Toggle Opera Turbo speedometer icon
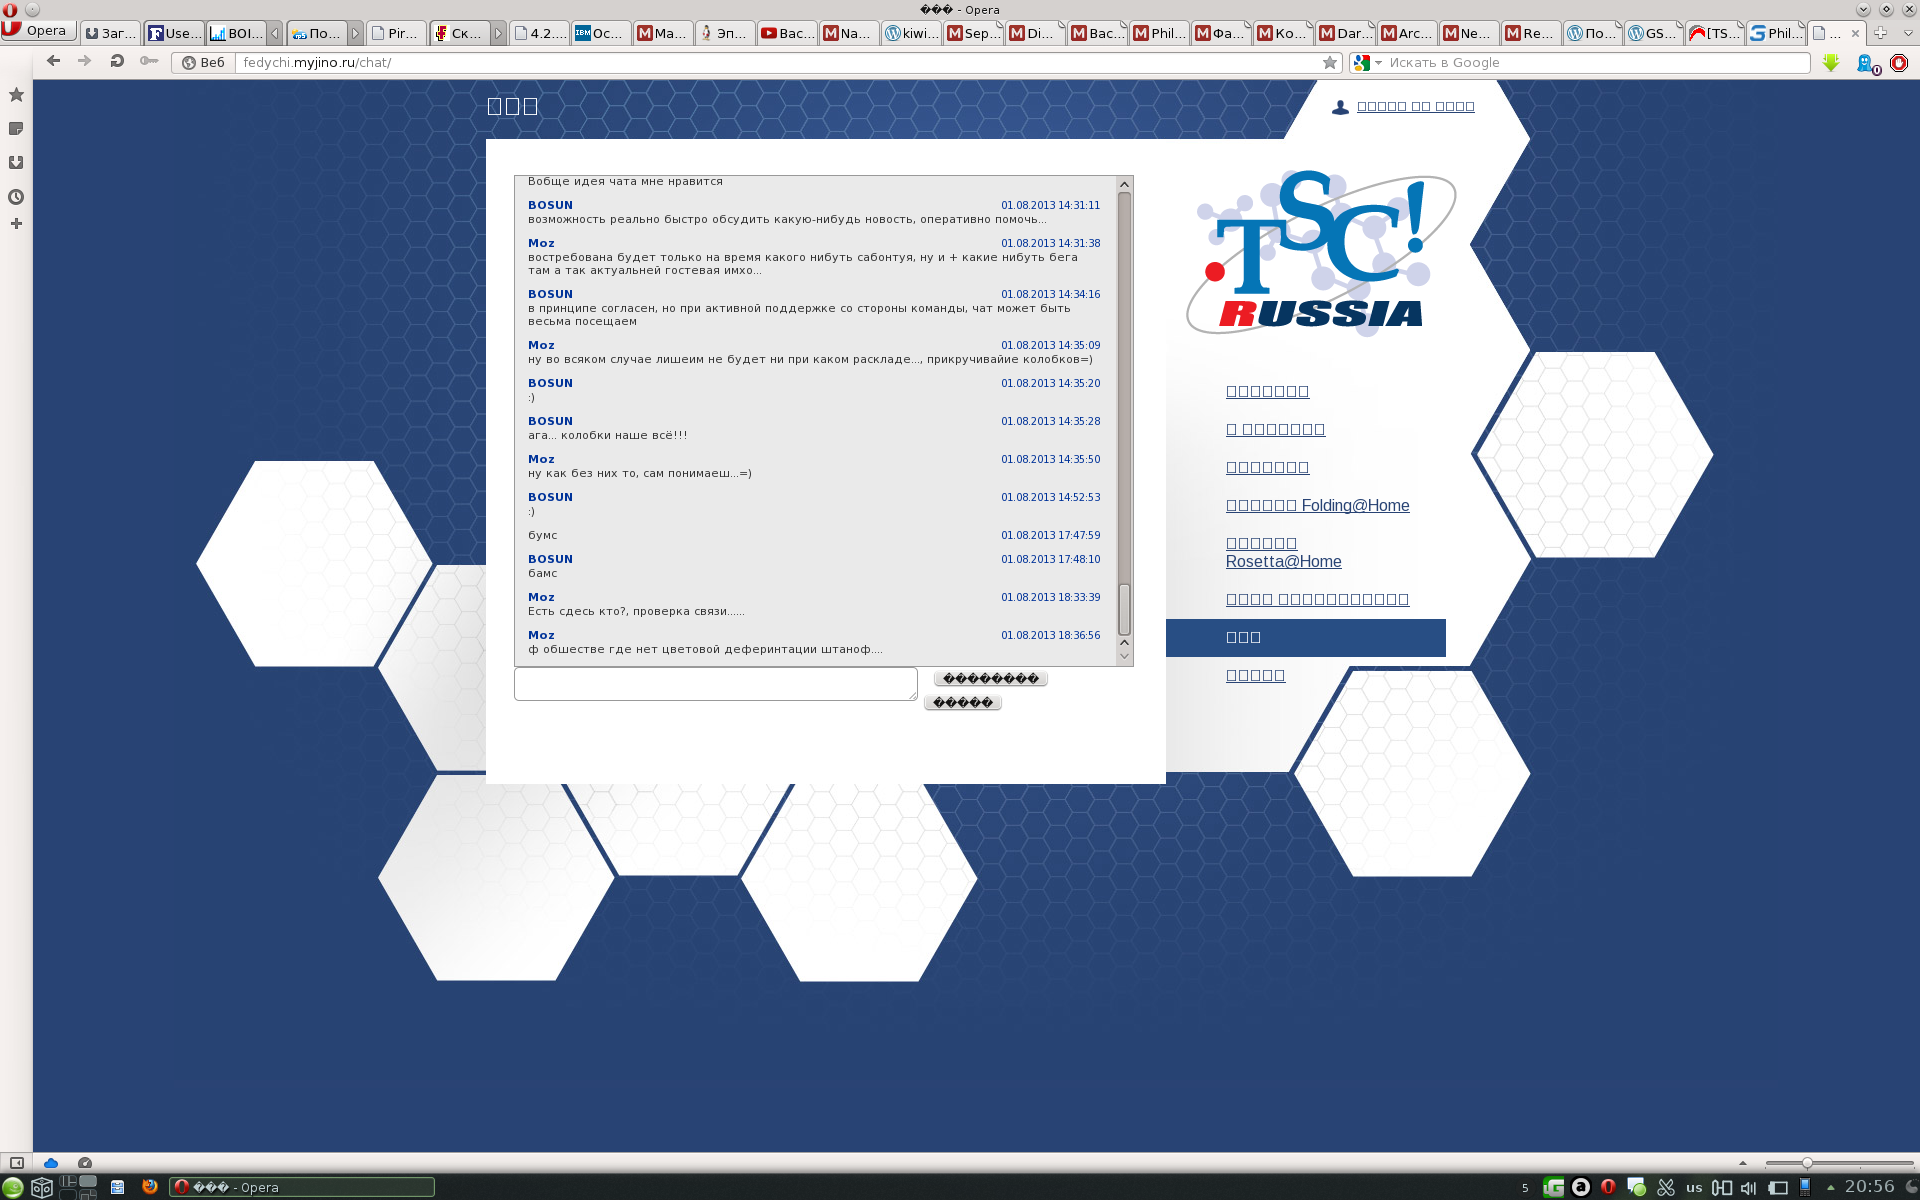The image size is (1920, 1200). pos(85,1163)
